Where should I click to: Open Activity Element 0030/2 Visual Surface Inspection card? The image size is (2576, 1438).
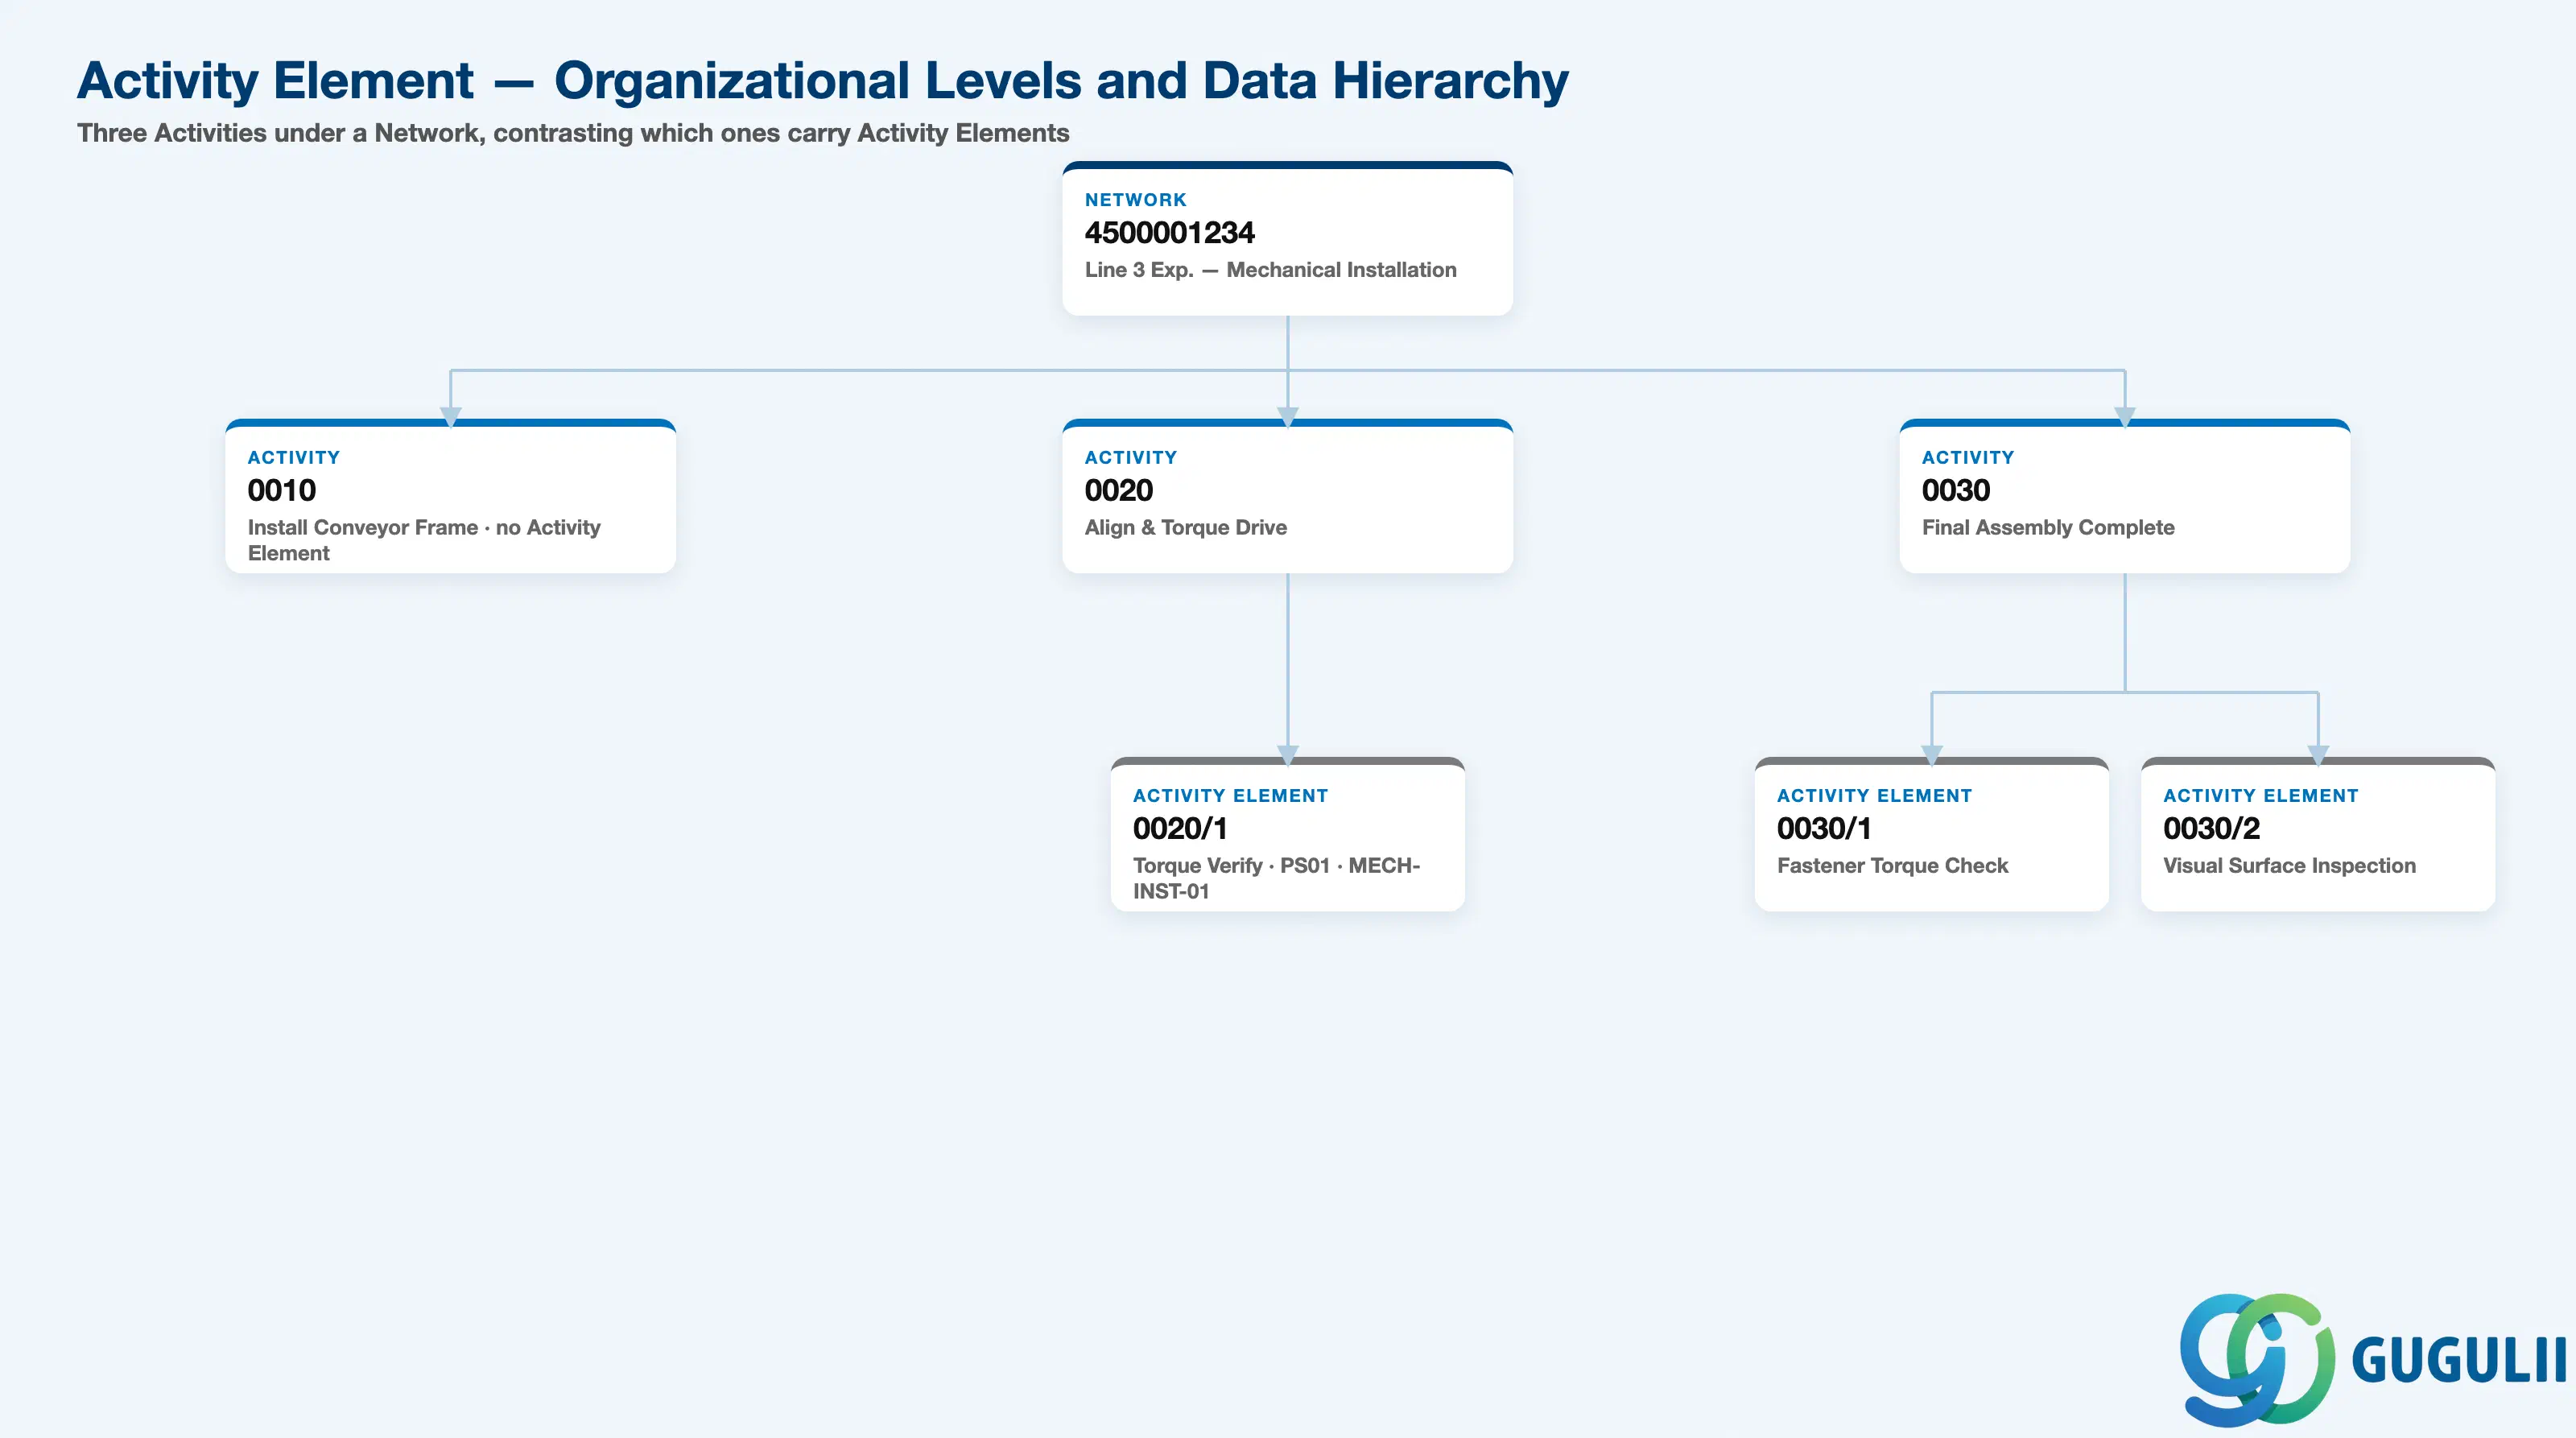2317,834
